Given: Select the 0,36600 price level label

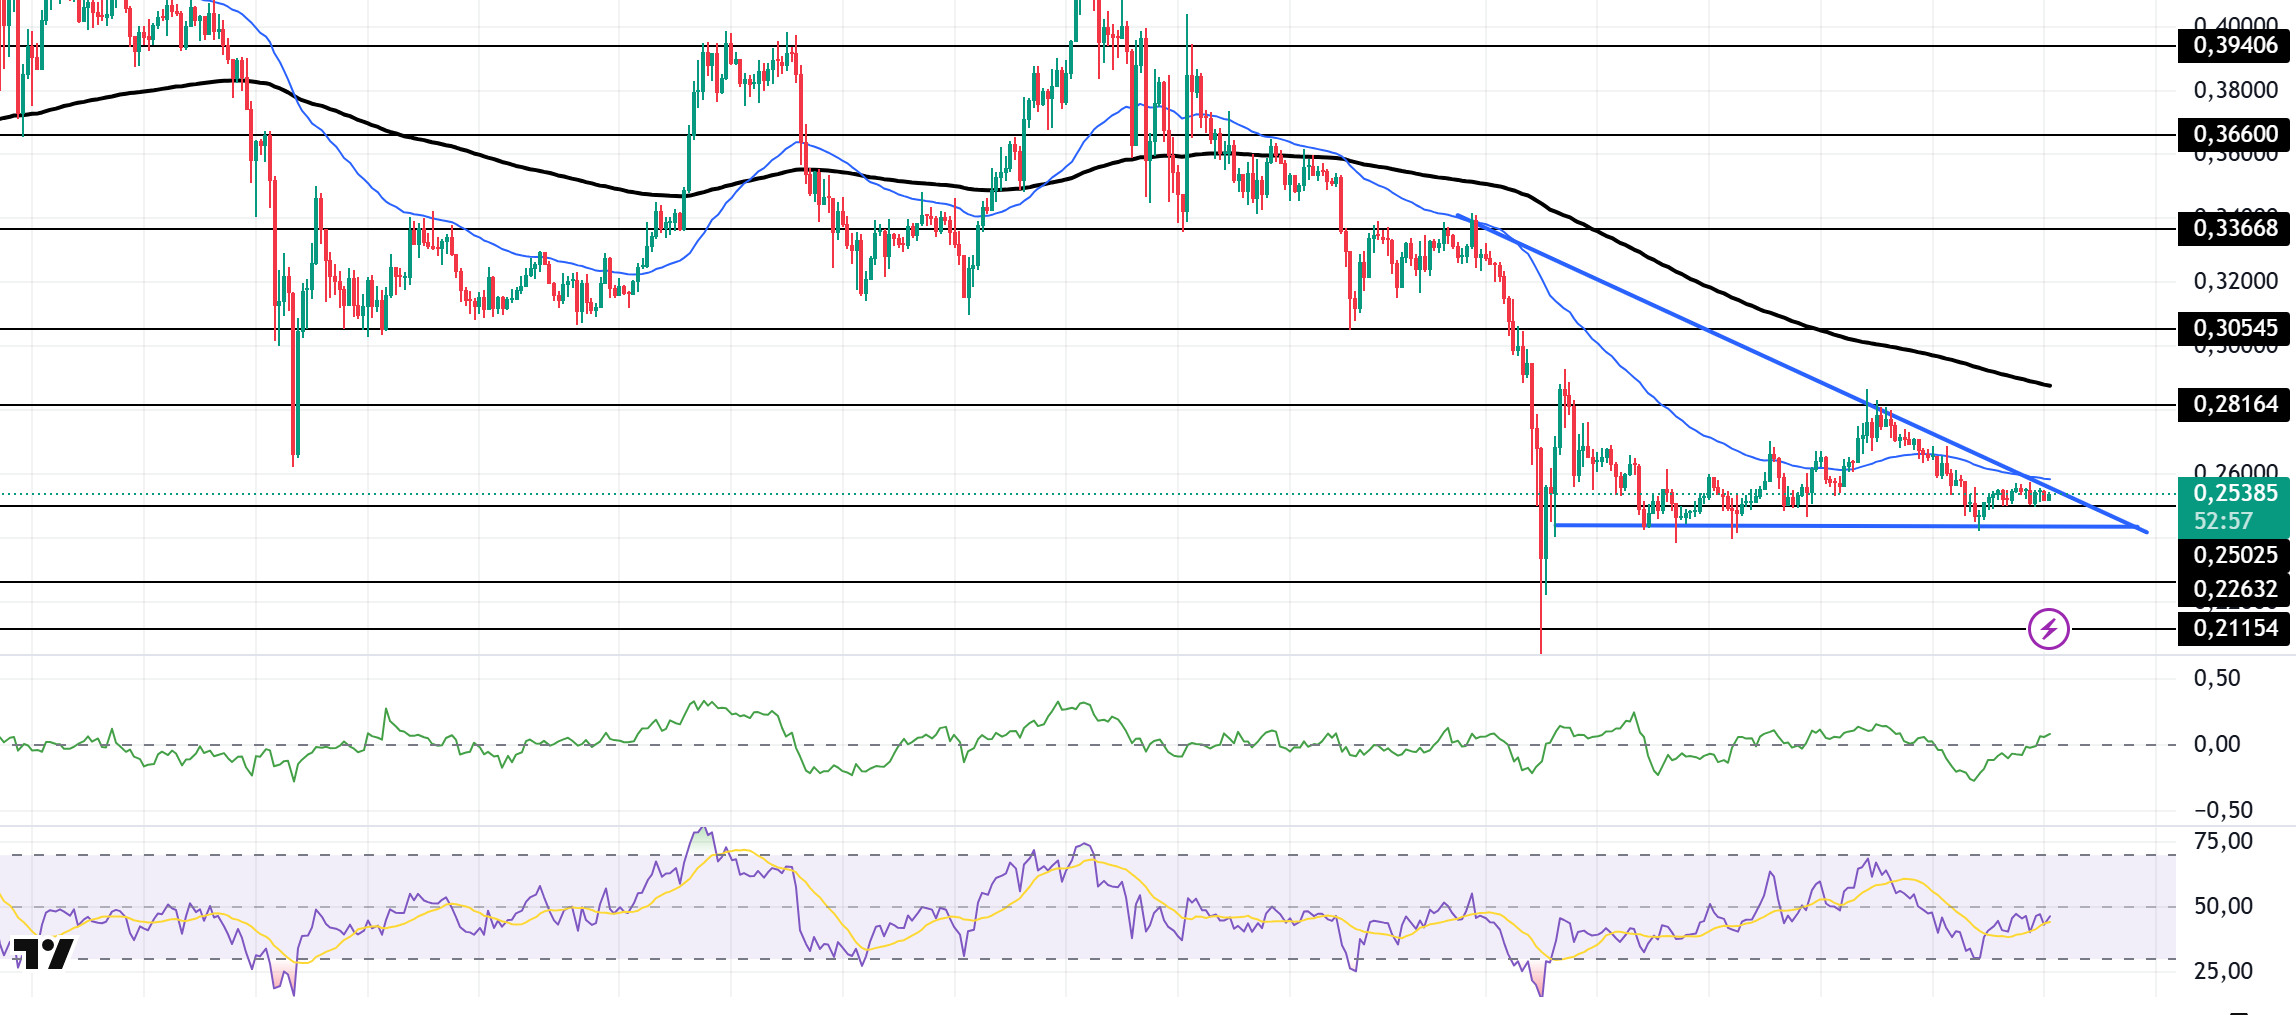Looking at the screenshot, I should click(x=2234, y=134).
